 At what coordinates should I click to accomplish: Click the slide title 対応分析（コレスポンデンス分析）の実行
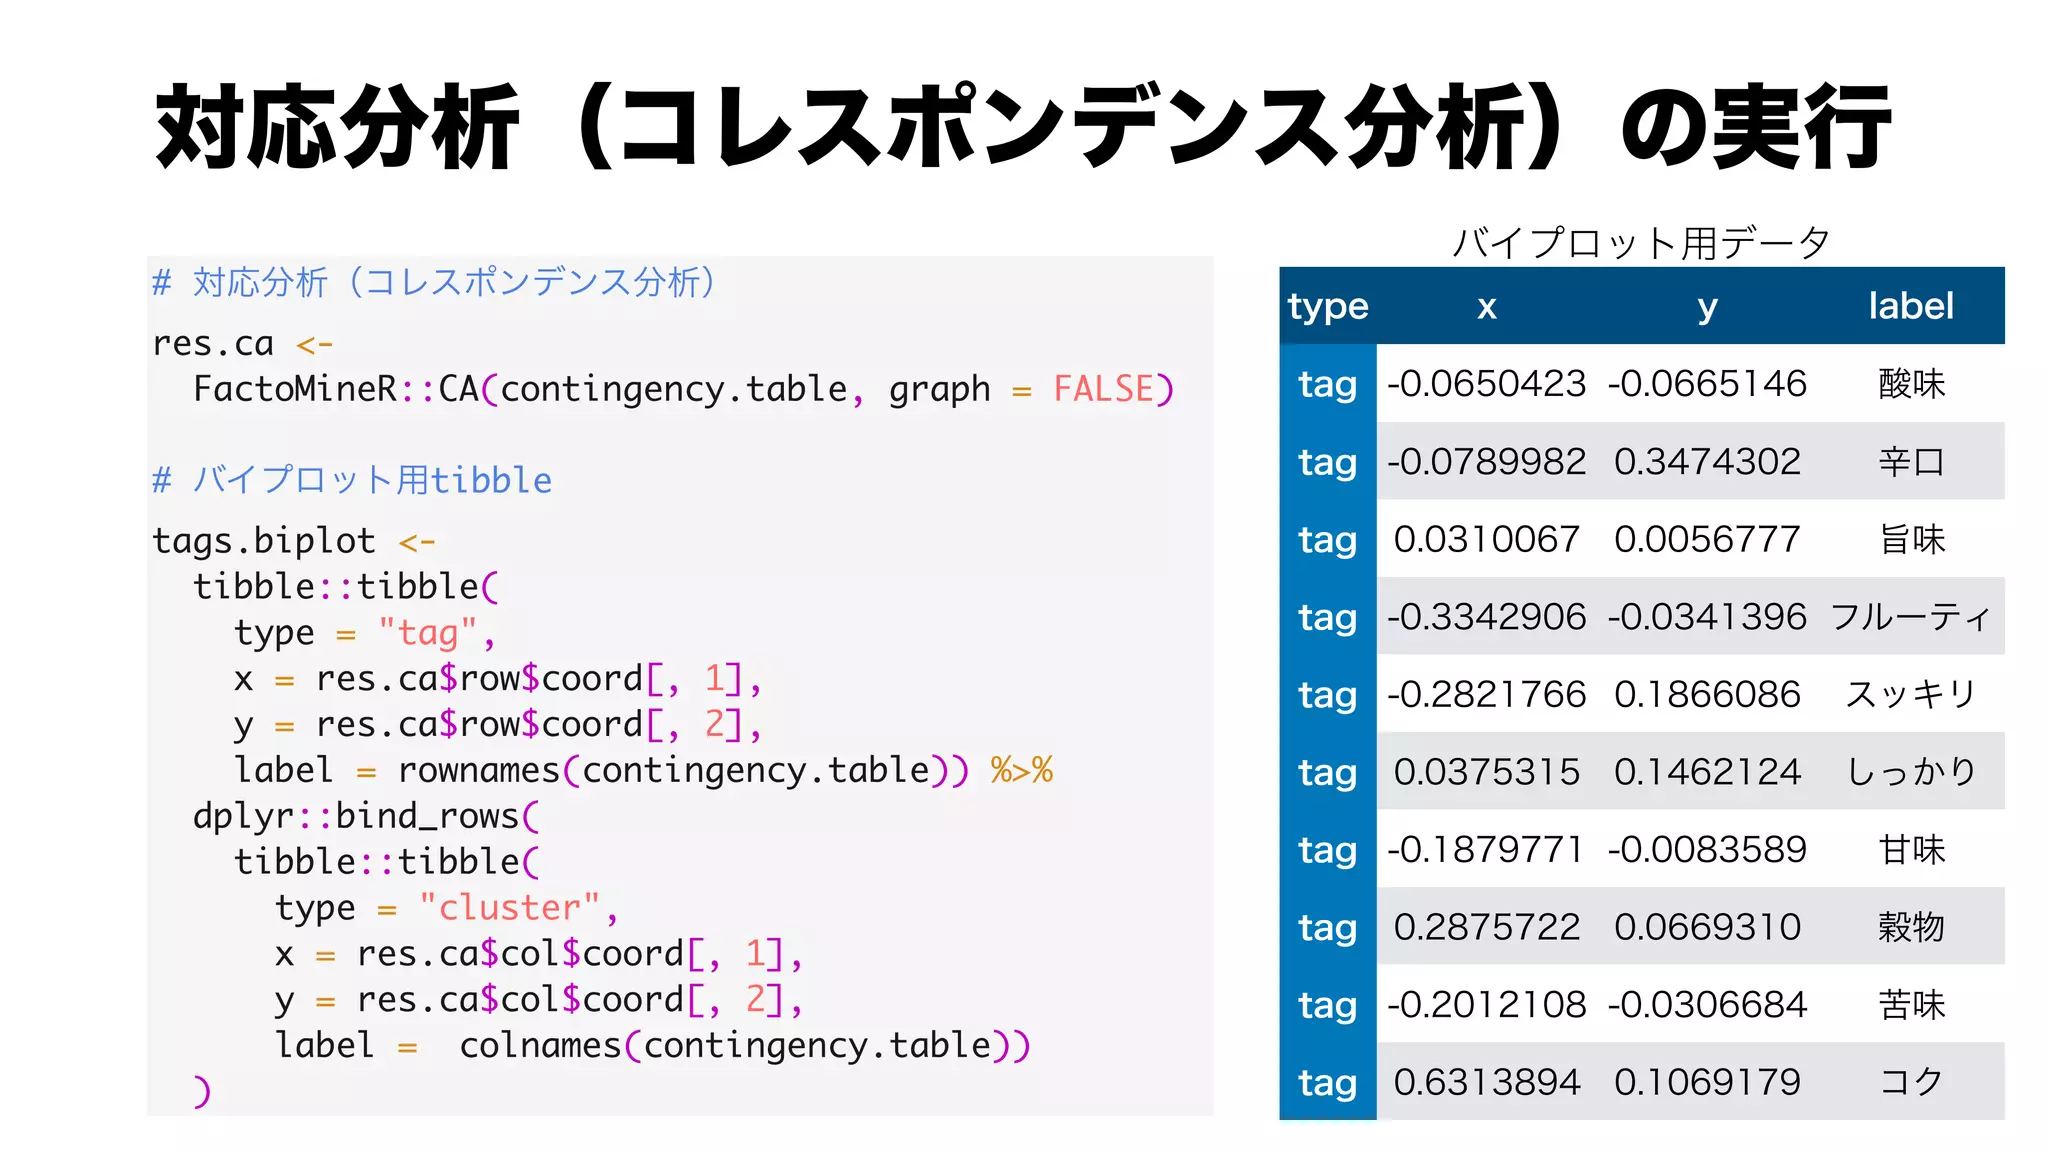1023,127
